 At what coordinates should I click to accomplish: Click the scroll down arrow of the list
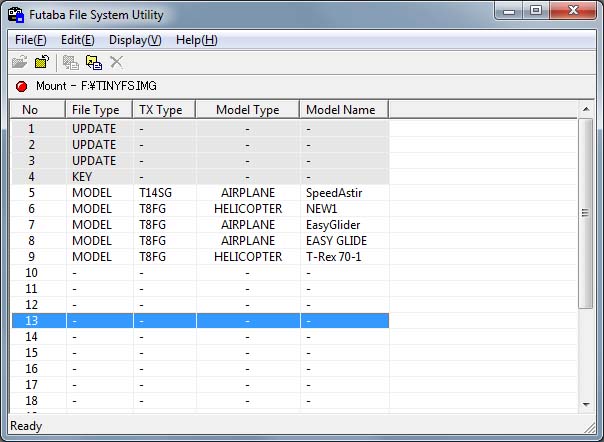(x=586, y=404)
